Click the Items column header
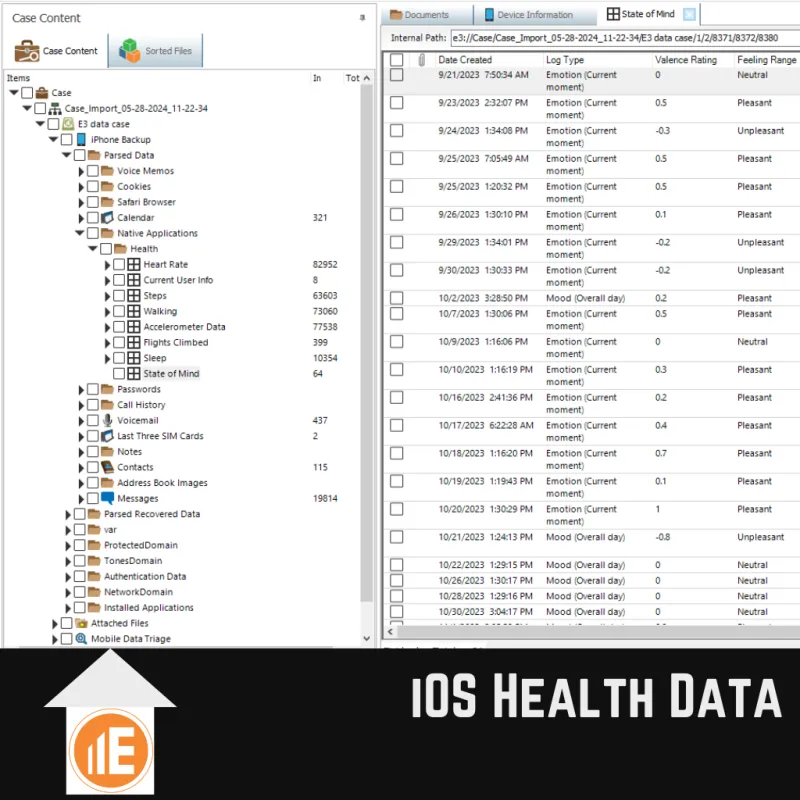 pyautogui.click(x=18, y=78)
